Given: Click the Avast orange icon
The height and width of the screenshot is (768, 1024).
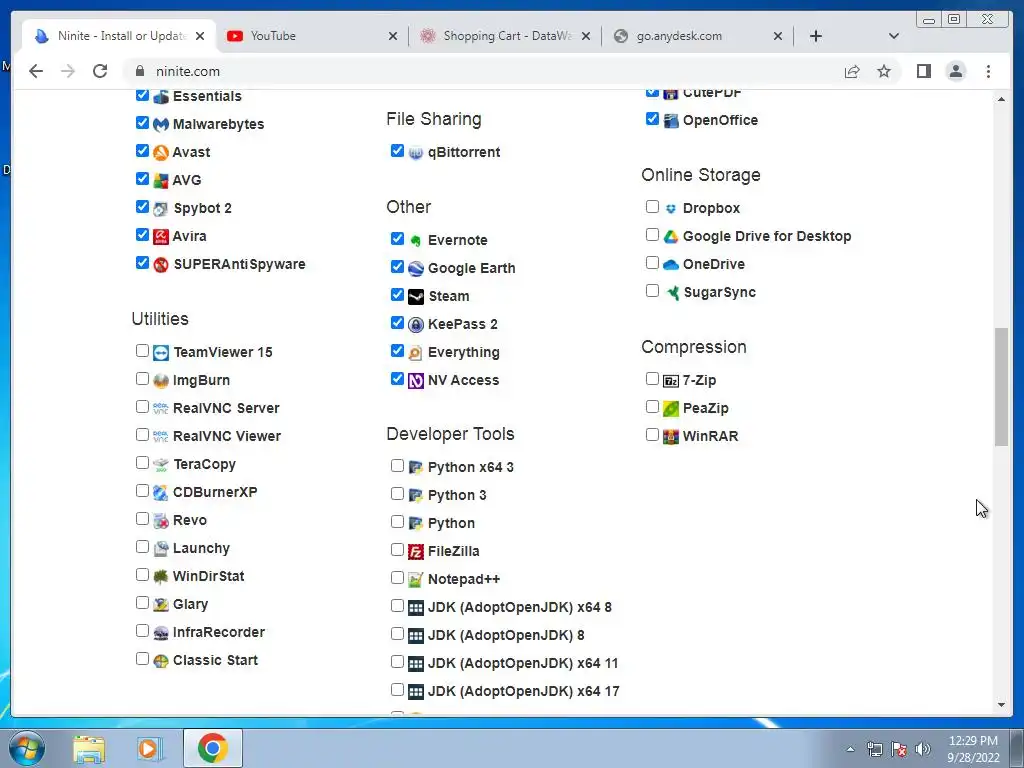Looking at the screenshot, I should point(161,152).
